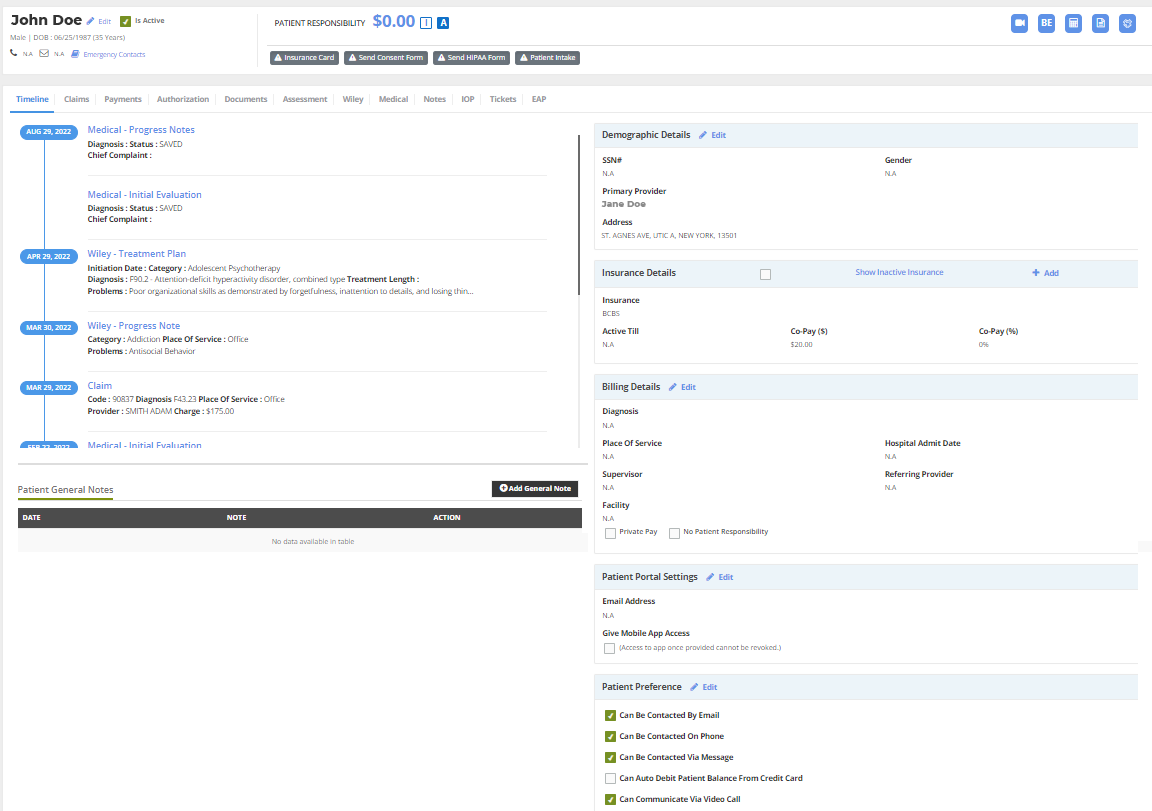Open the calculator icon in the header
The width and height of the screenshot is (1152, 811).
(1073, 23)
